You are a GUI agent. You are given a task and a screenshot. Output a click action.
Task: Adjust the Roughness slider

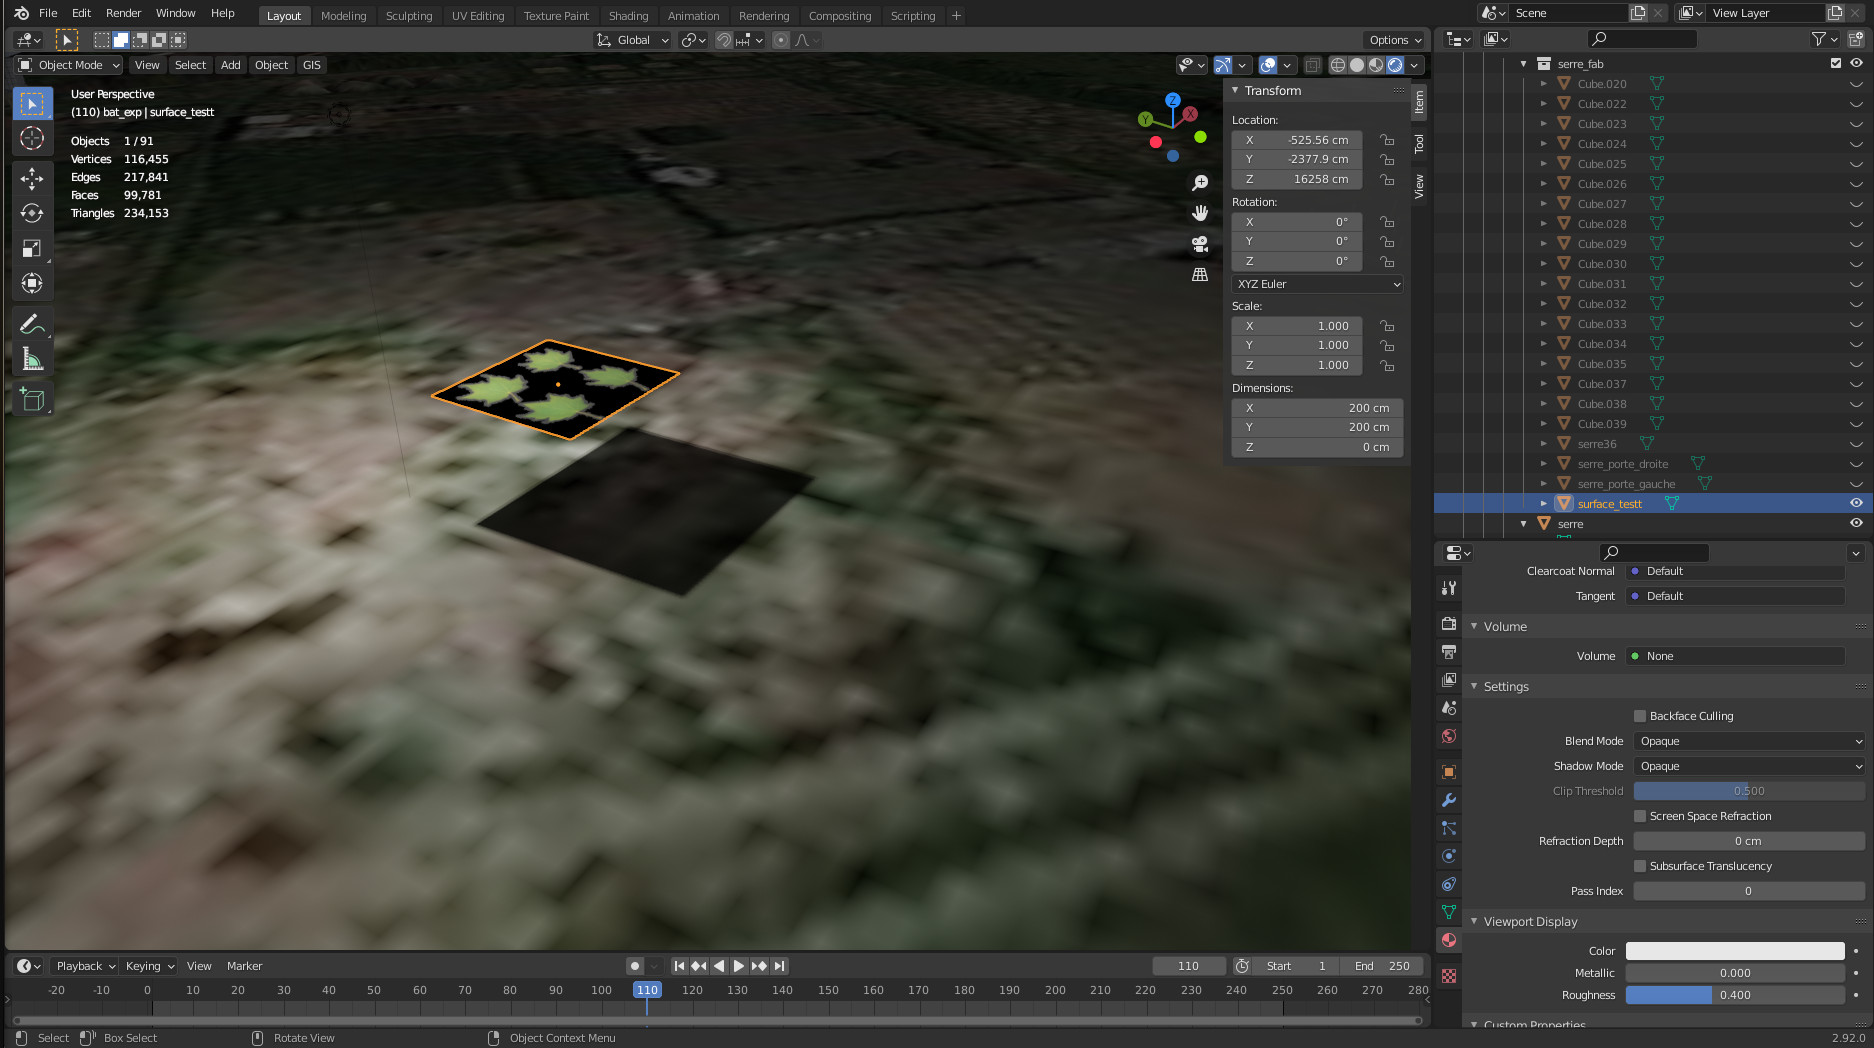(1735, 995)
